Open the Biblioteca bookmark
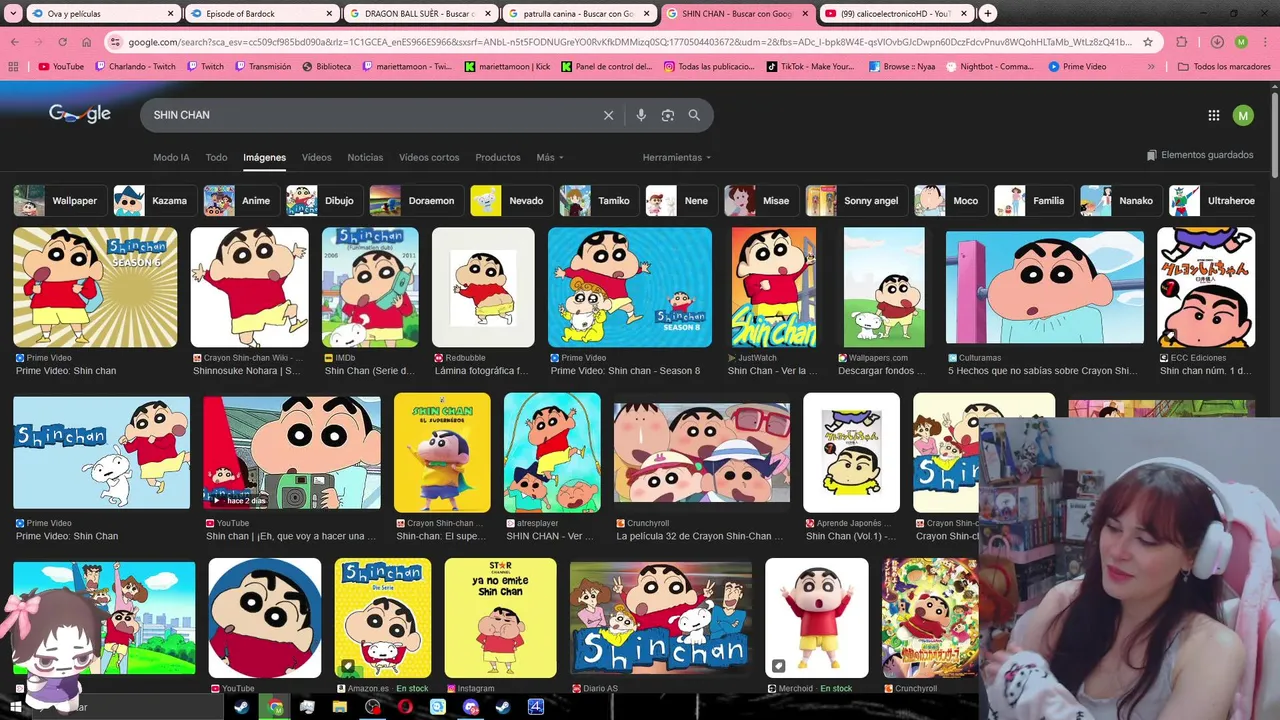Image resolution: width=1280 pixels, height=720 pixels. 326,67
